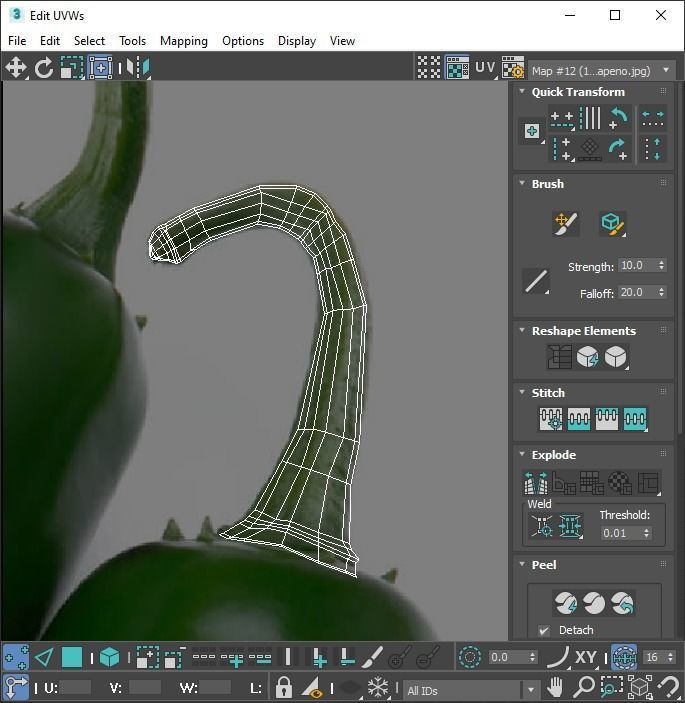Viewport: 685px width, 703px height.
Task: Select the Scale tool
Action: [72, 68]
